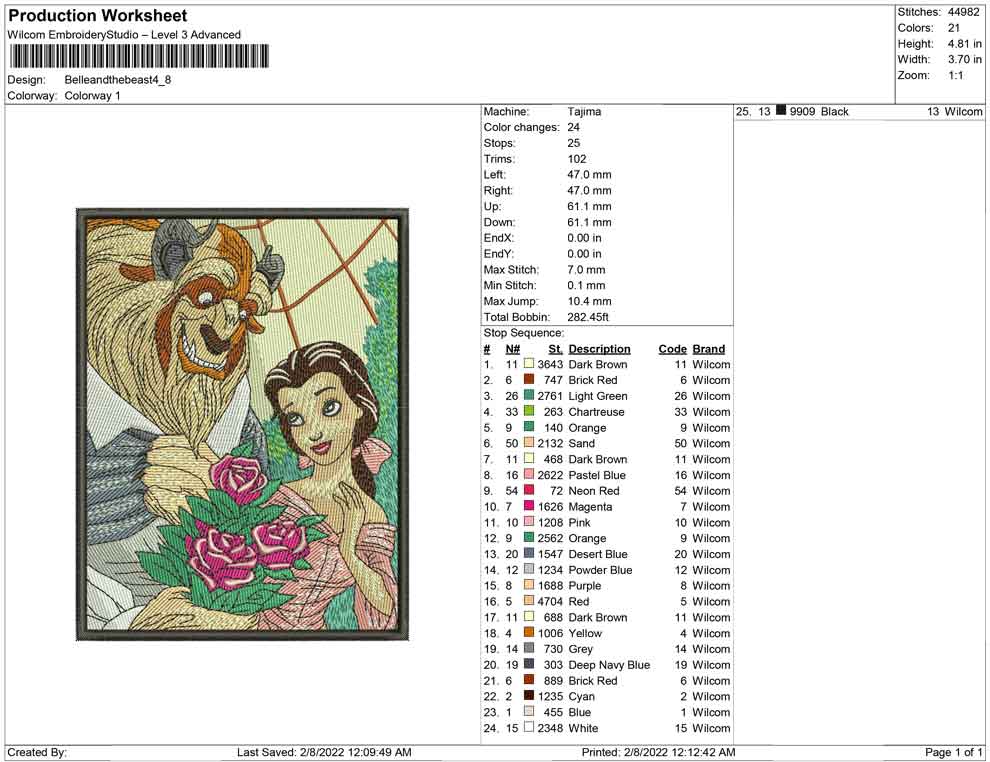The image size is (990, 762).
Task: Select the Blue swatch in stop 23
Action: [529, 711]
